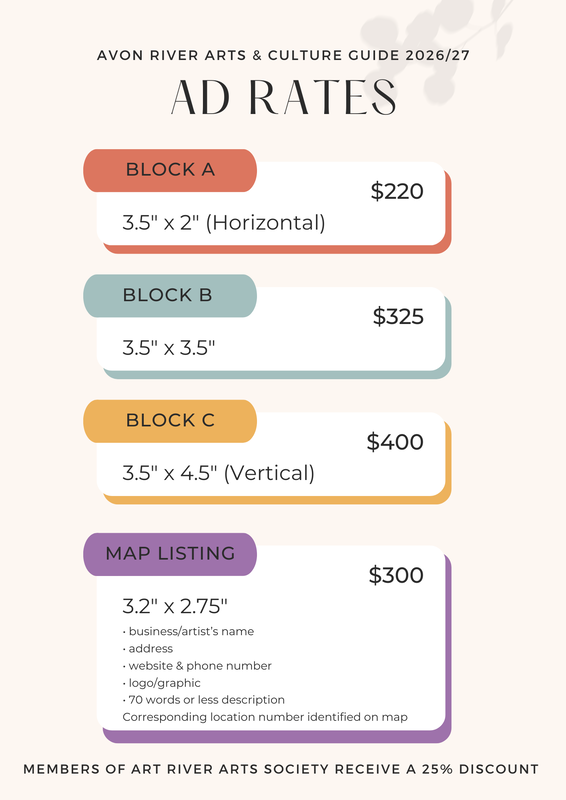Click the 3.5" x 2" (Horizontal) size text
Viewport: 566px width, 800px height.
click(x=224, y=223)
